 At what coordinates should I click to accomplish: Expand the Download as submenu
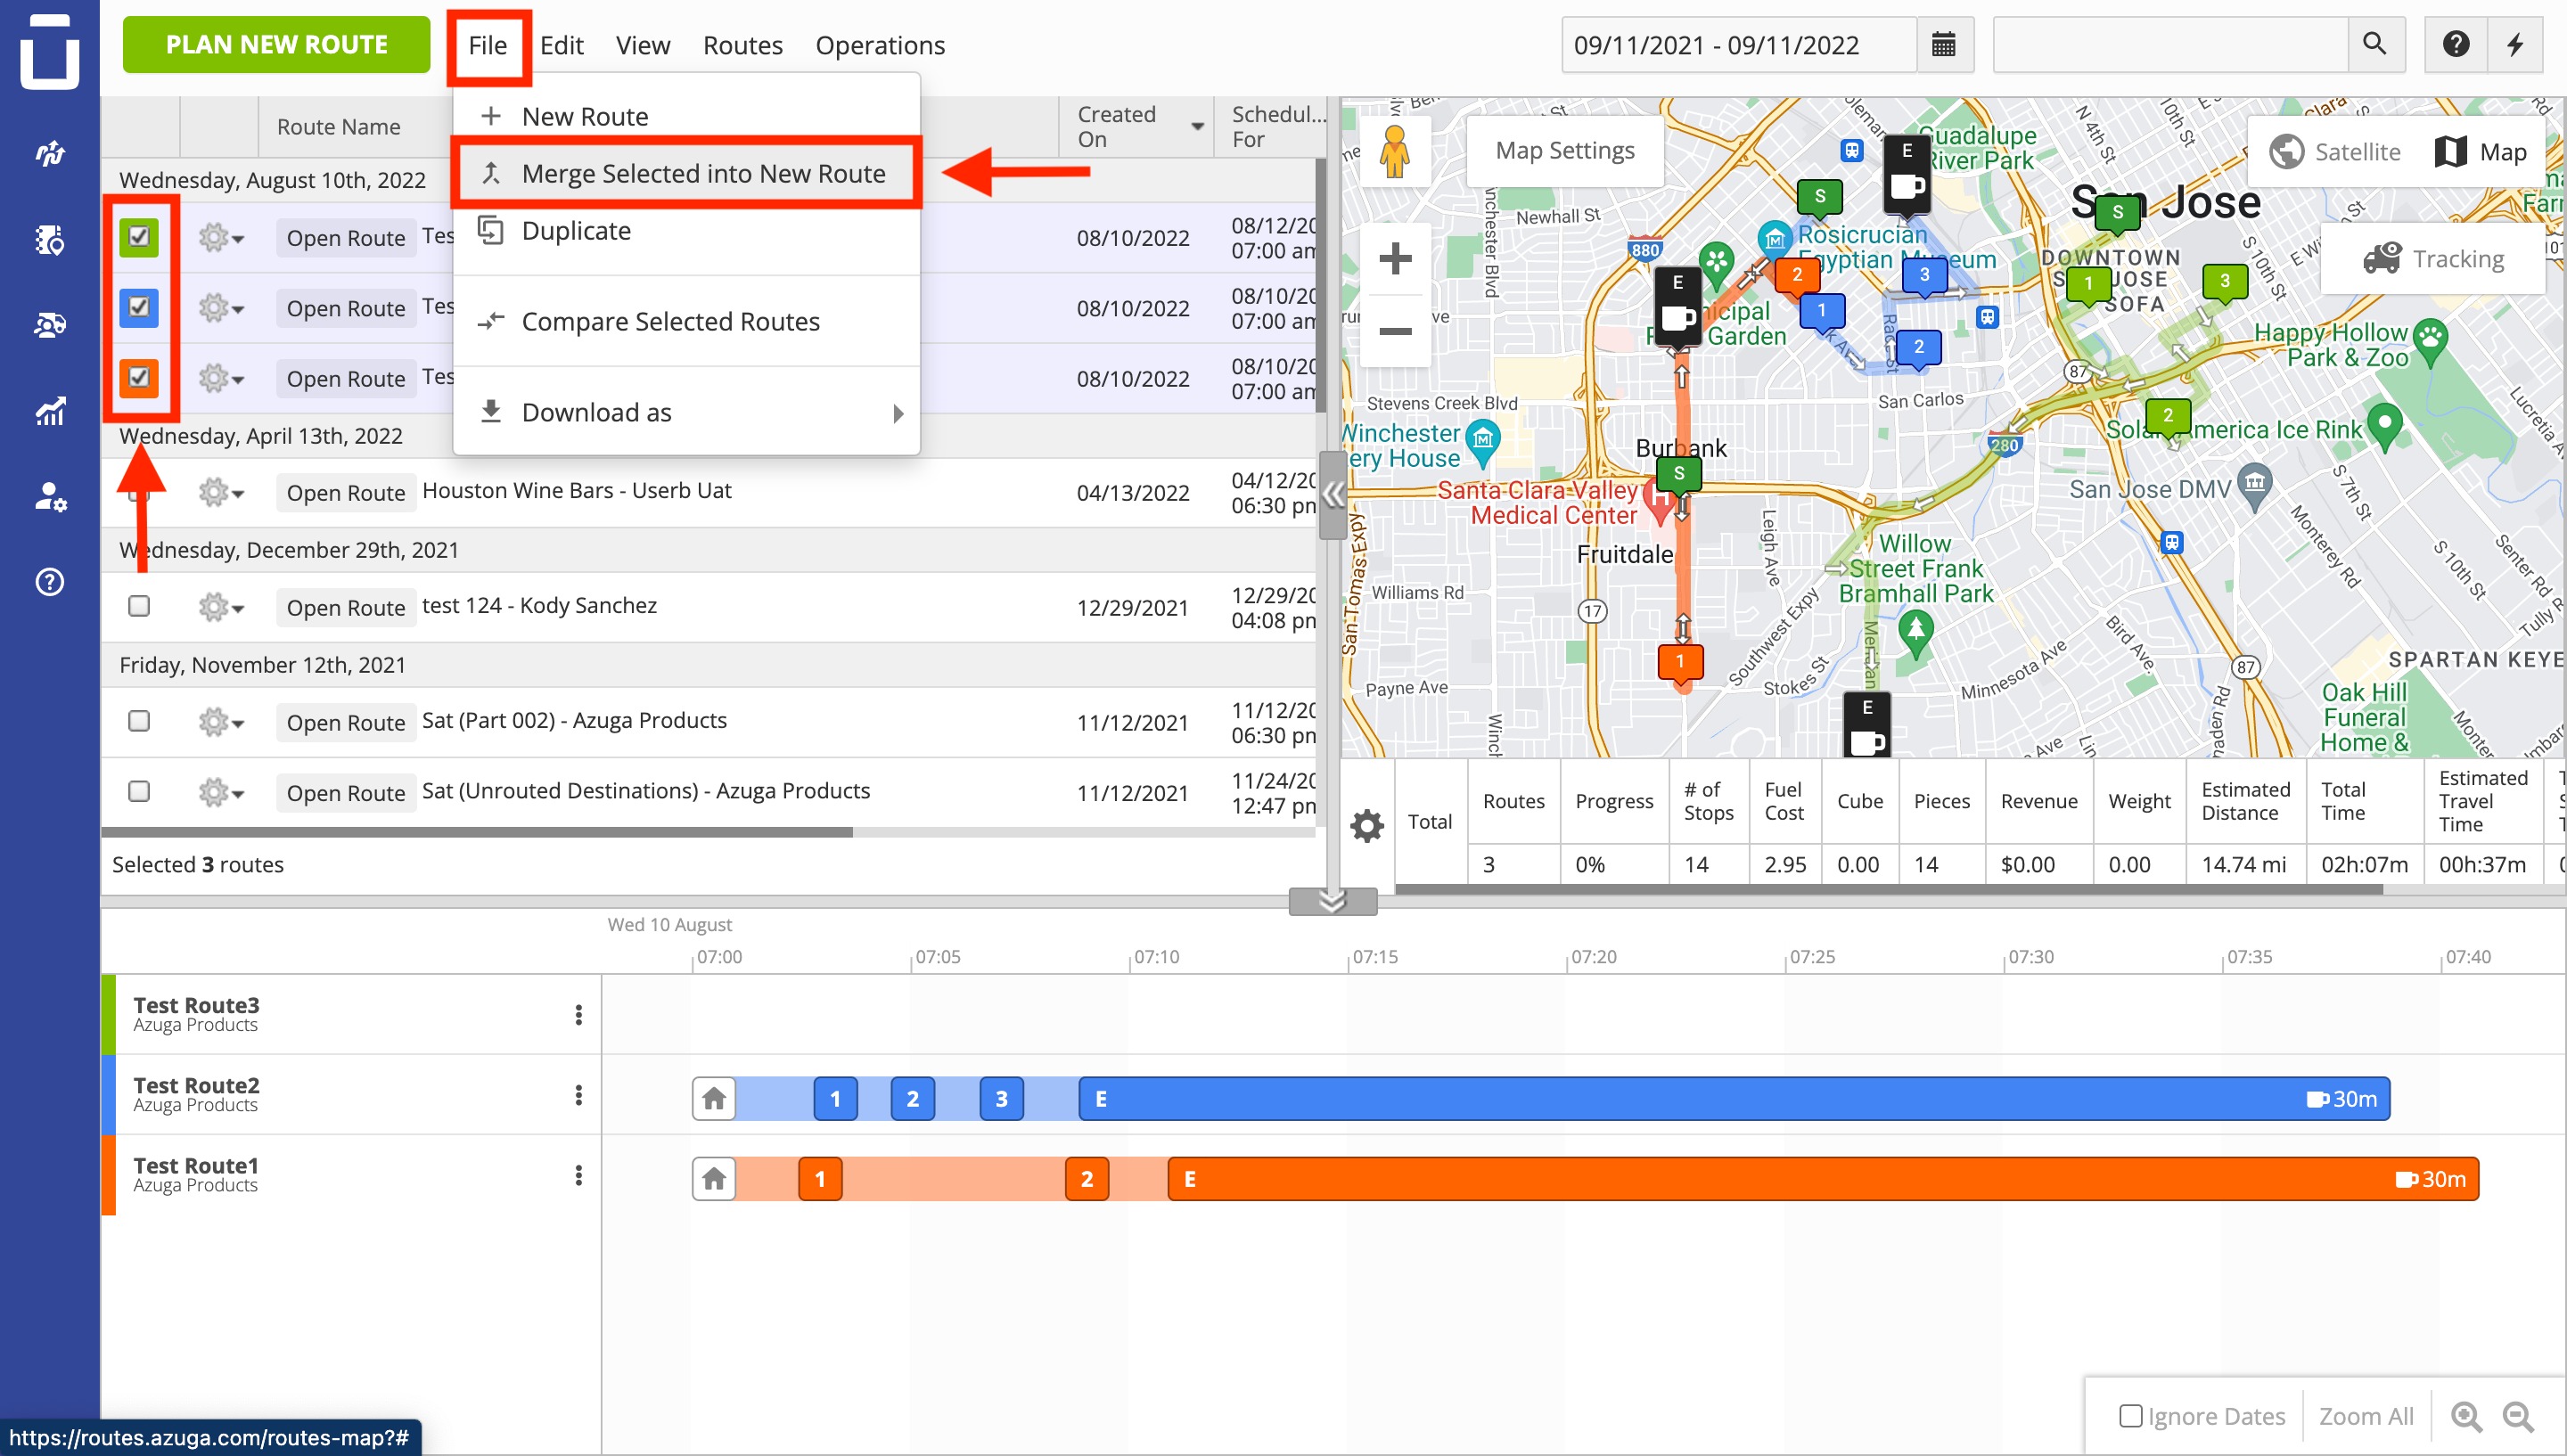tap(686, 412)
